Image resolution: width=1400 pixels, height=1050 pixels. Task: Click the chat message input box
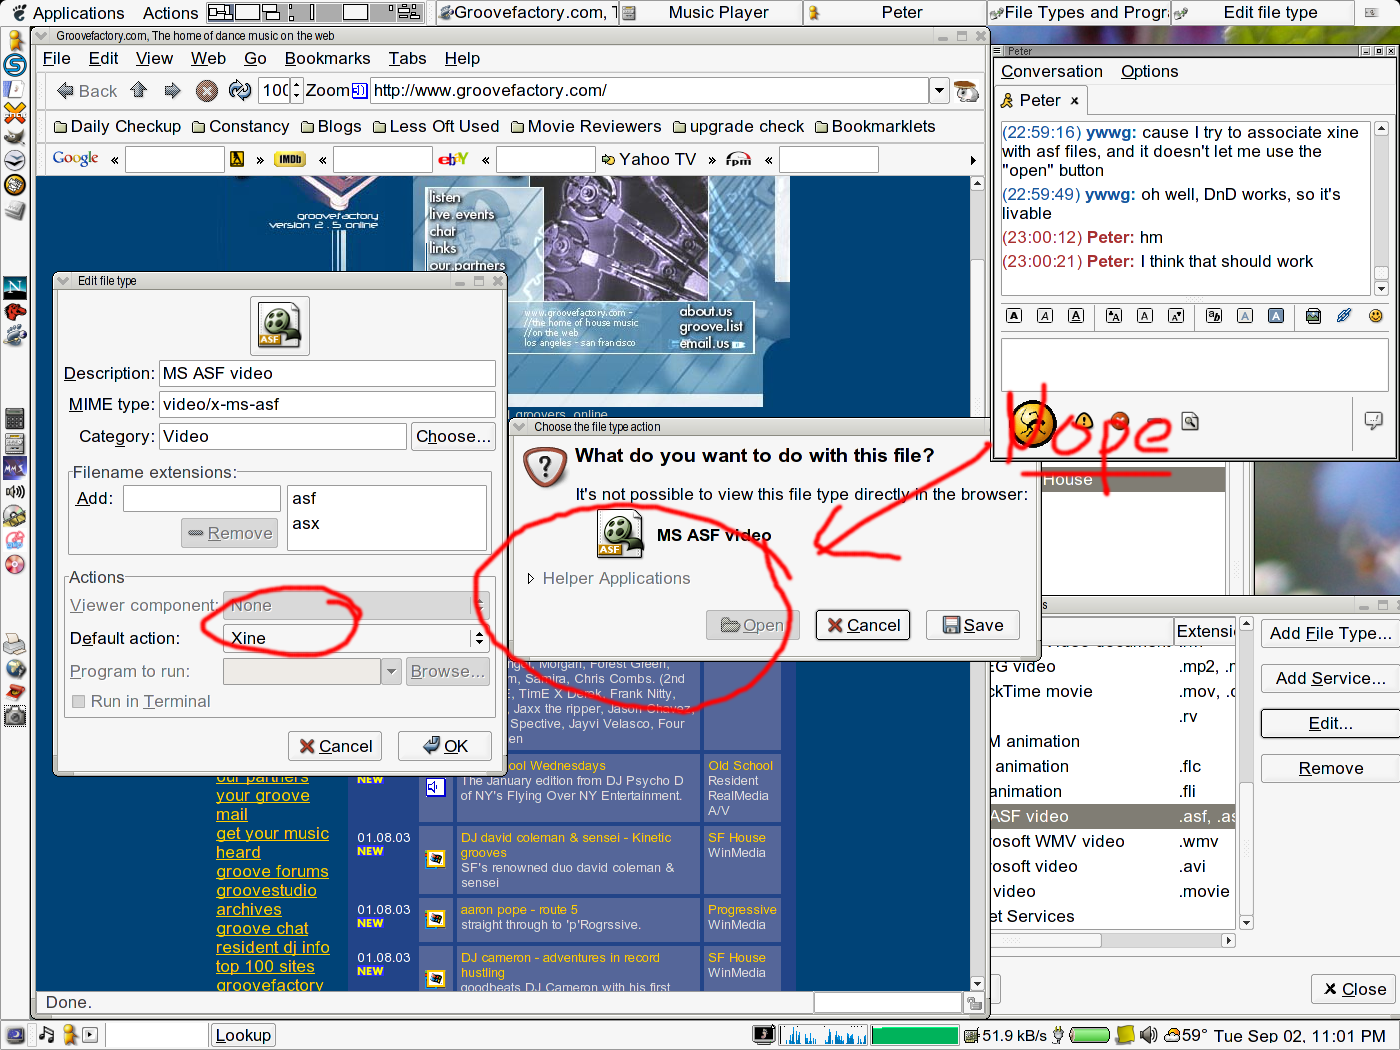coord(1194,364)
